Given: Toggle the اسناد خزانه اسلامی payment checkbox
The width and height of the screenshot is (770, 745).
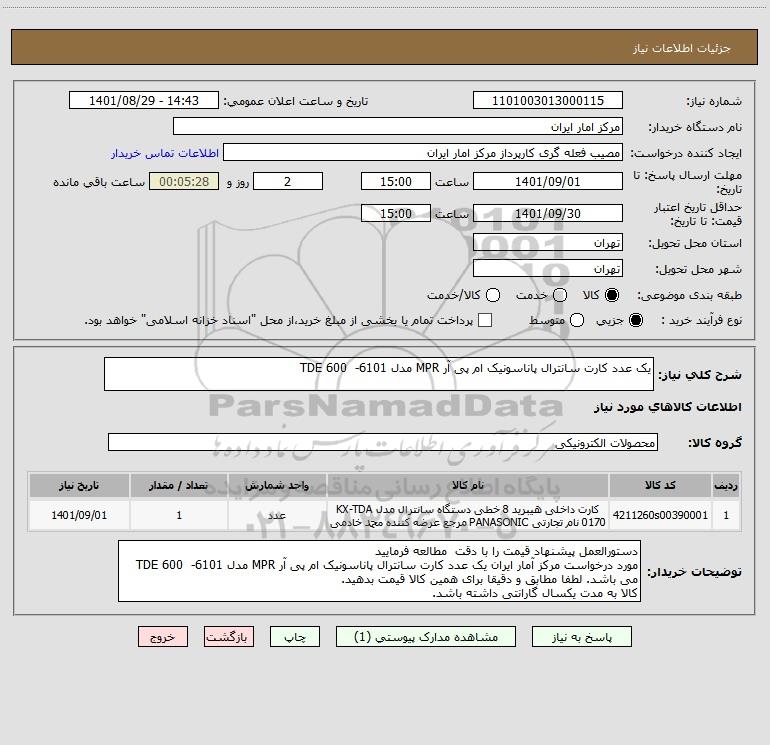Looking at the screenshot, I should point(485,320).
